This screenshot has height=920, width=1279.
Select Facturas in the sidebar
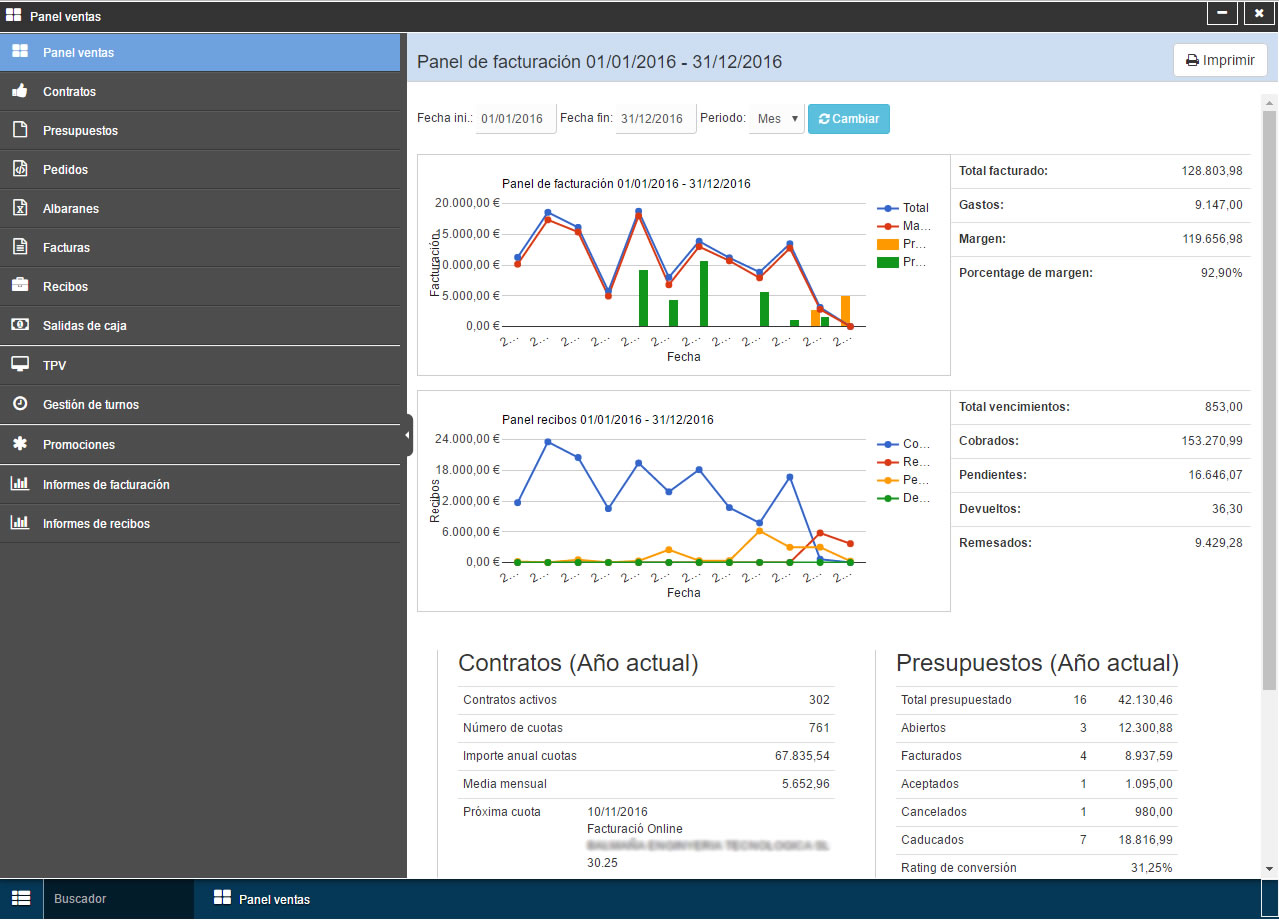click(66, 247)
